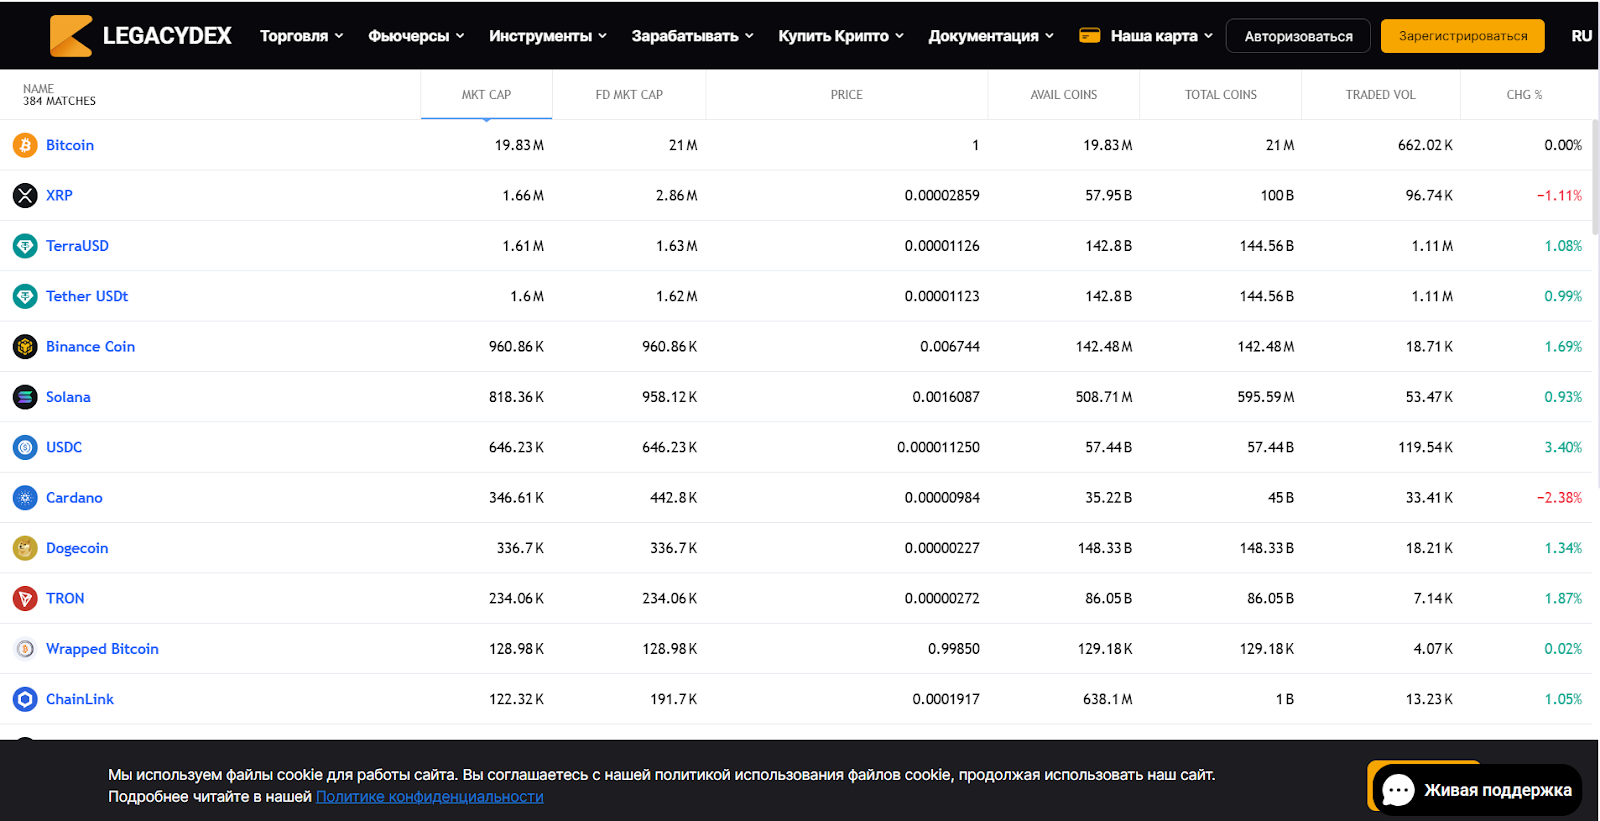Screen dimensions: 1600x821
Task: Sort by the FD MKT CAP column
Action: [x=629, y=95]
